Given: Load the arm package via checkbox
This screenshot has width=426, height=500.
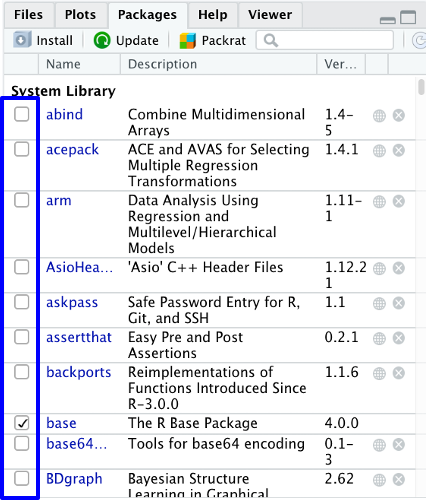Looking at the screenshot, I should (x=22, y=200).
